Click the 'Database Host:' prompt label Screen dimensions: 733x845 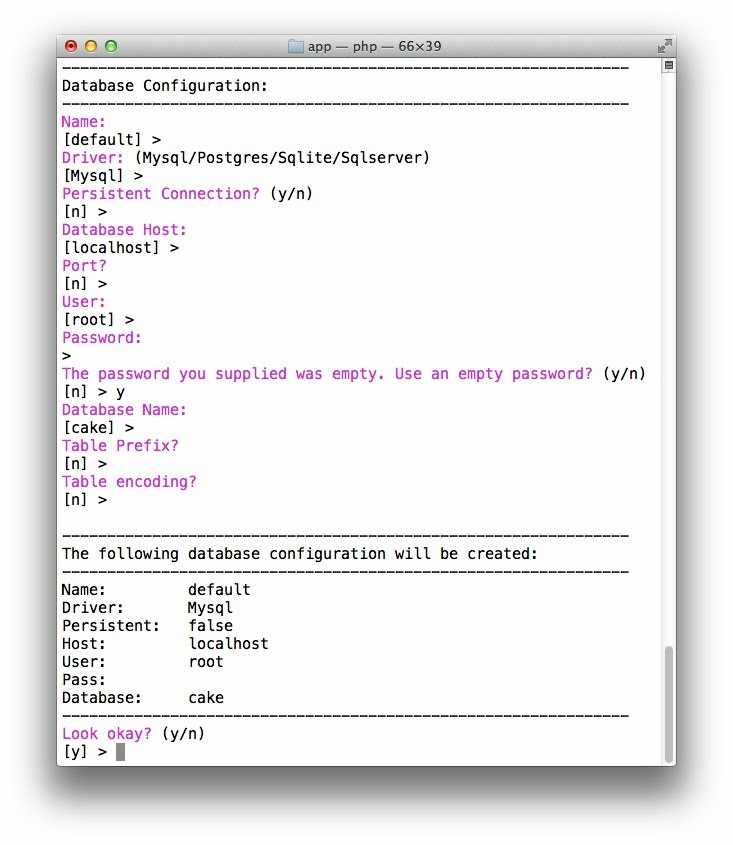[125, 230]
